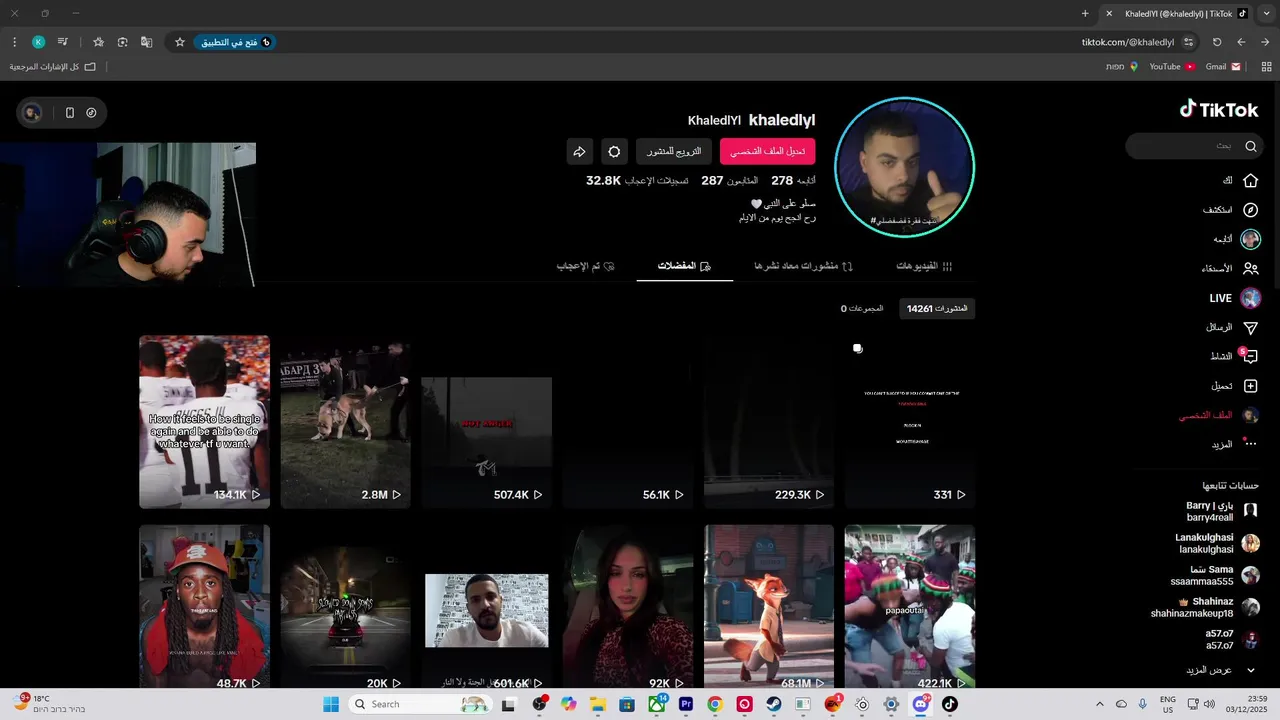
Task: Open LIVE in TikTok sidebar
Action: pyautogui.click(x=1234, y=298)
